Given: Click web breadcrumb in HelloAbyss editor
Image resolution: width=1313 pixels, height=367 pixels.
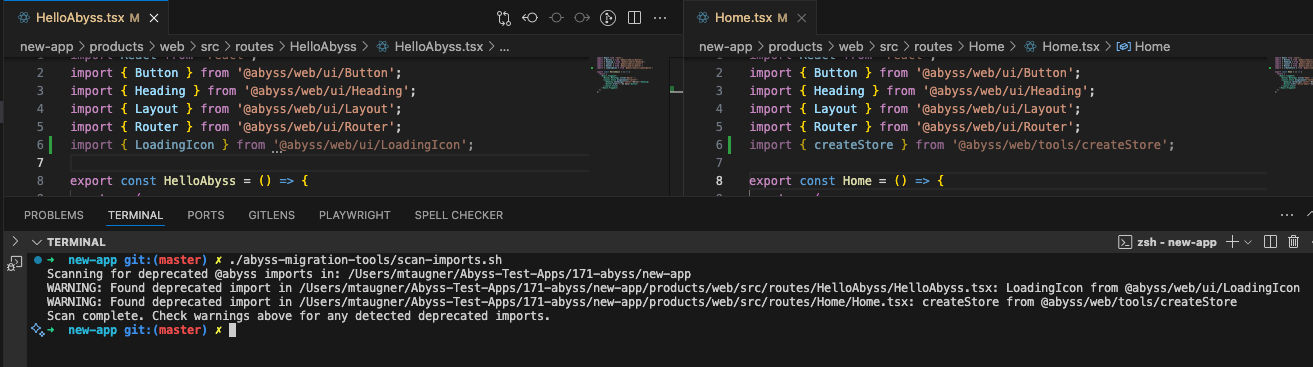Looking at the screenshot, I should point(171,46).
